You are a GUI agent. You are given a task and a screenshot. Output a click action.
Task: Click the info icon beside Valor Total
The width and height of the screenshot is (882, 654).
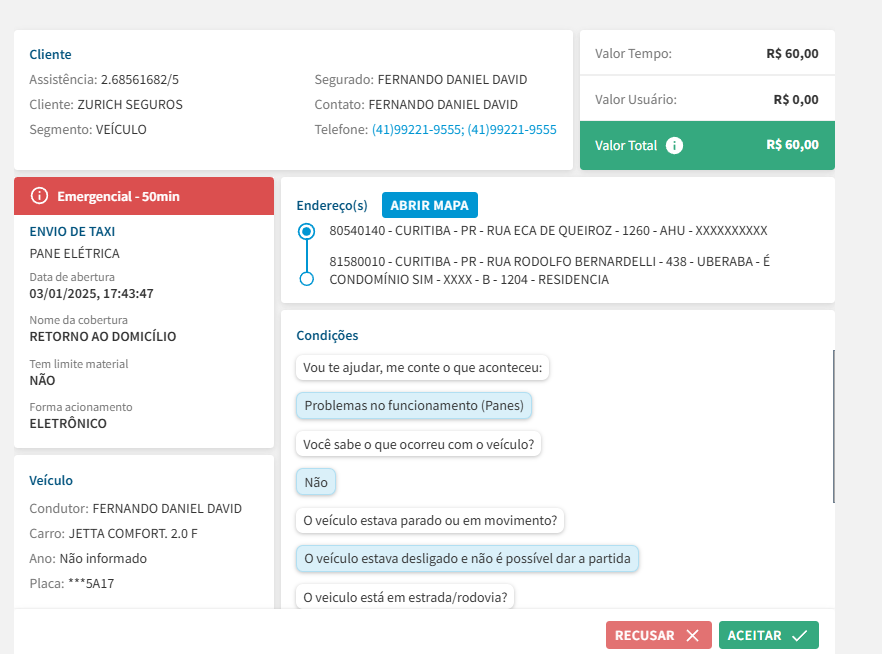coord(675,145)
